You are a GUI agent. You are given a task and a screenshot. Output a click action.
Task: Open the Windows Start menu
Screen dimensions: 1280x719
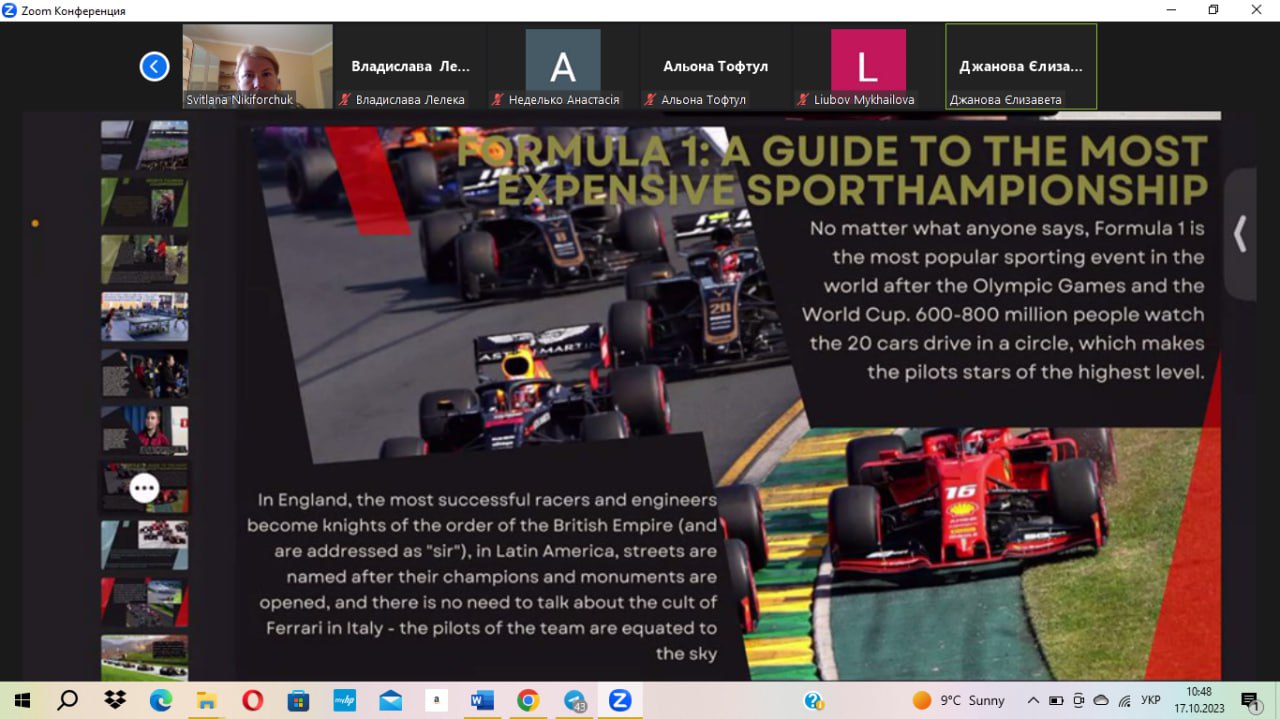point(22,701)
